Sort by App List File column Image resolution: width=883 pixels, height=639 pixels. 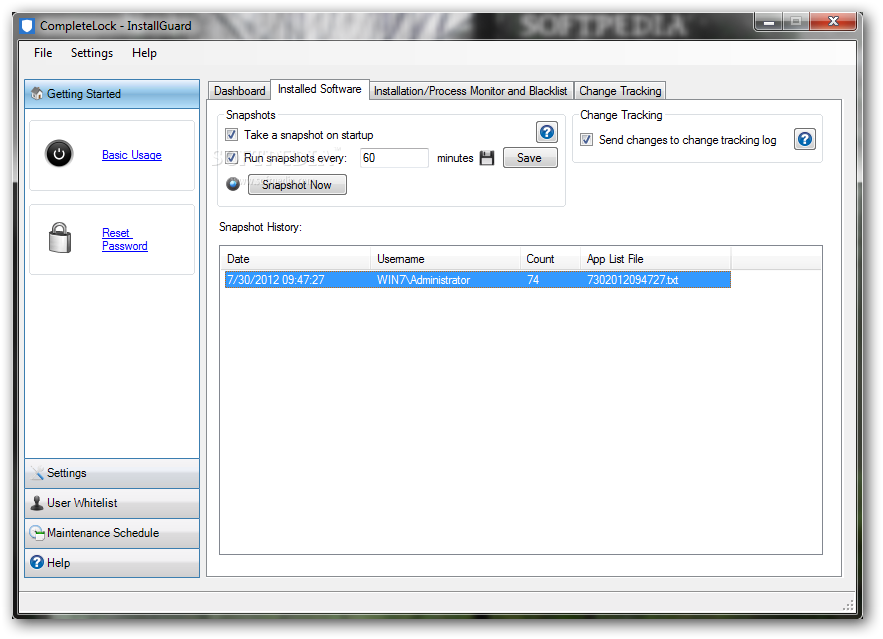(x=655, y=259)
